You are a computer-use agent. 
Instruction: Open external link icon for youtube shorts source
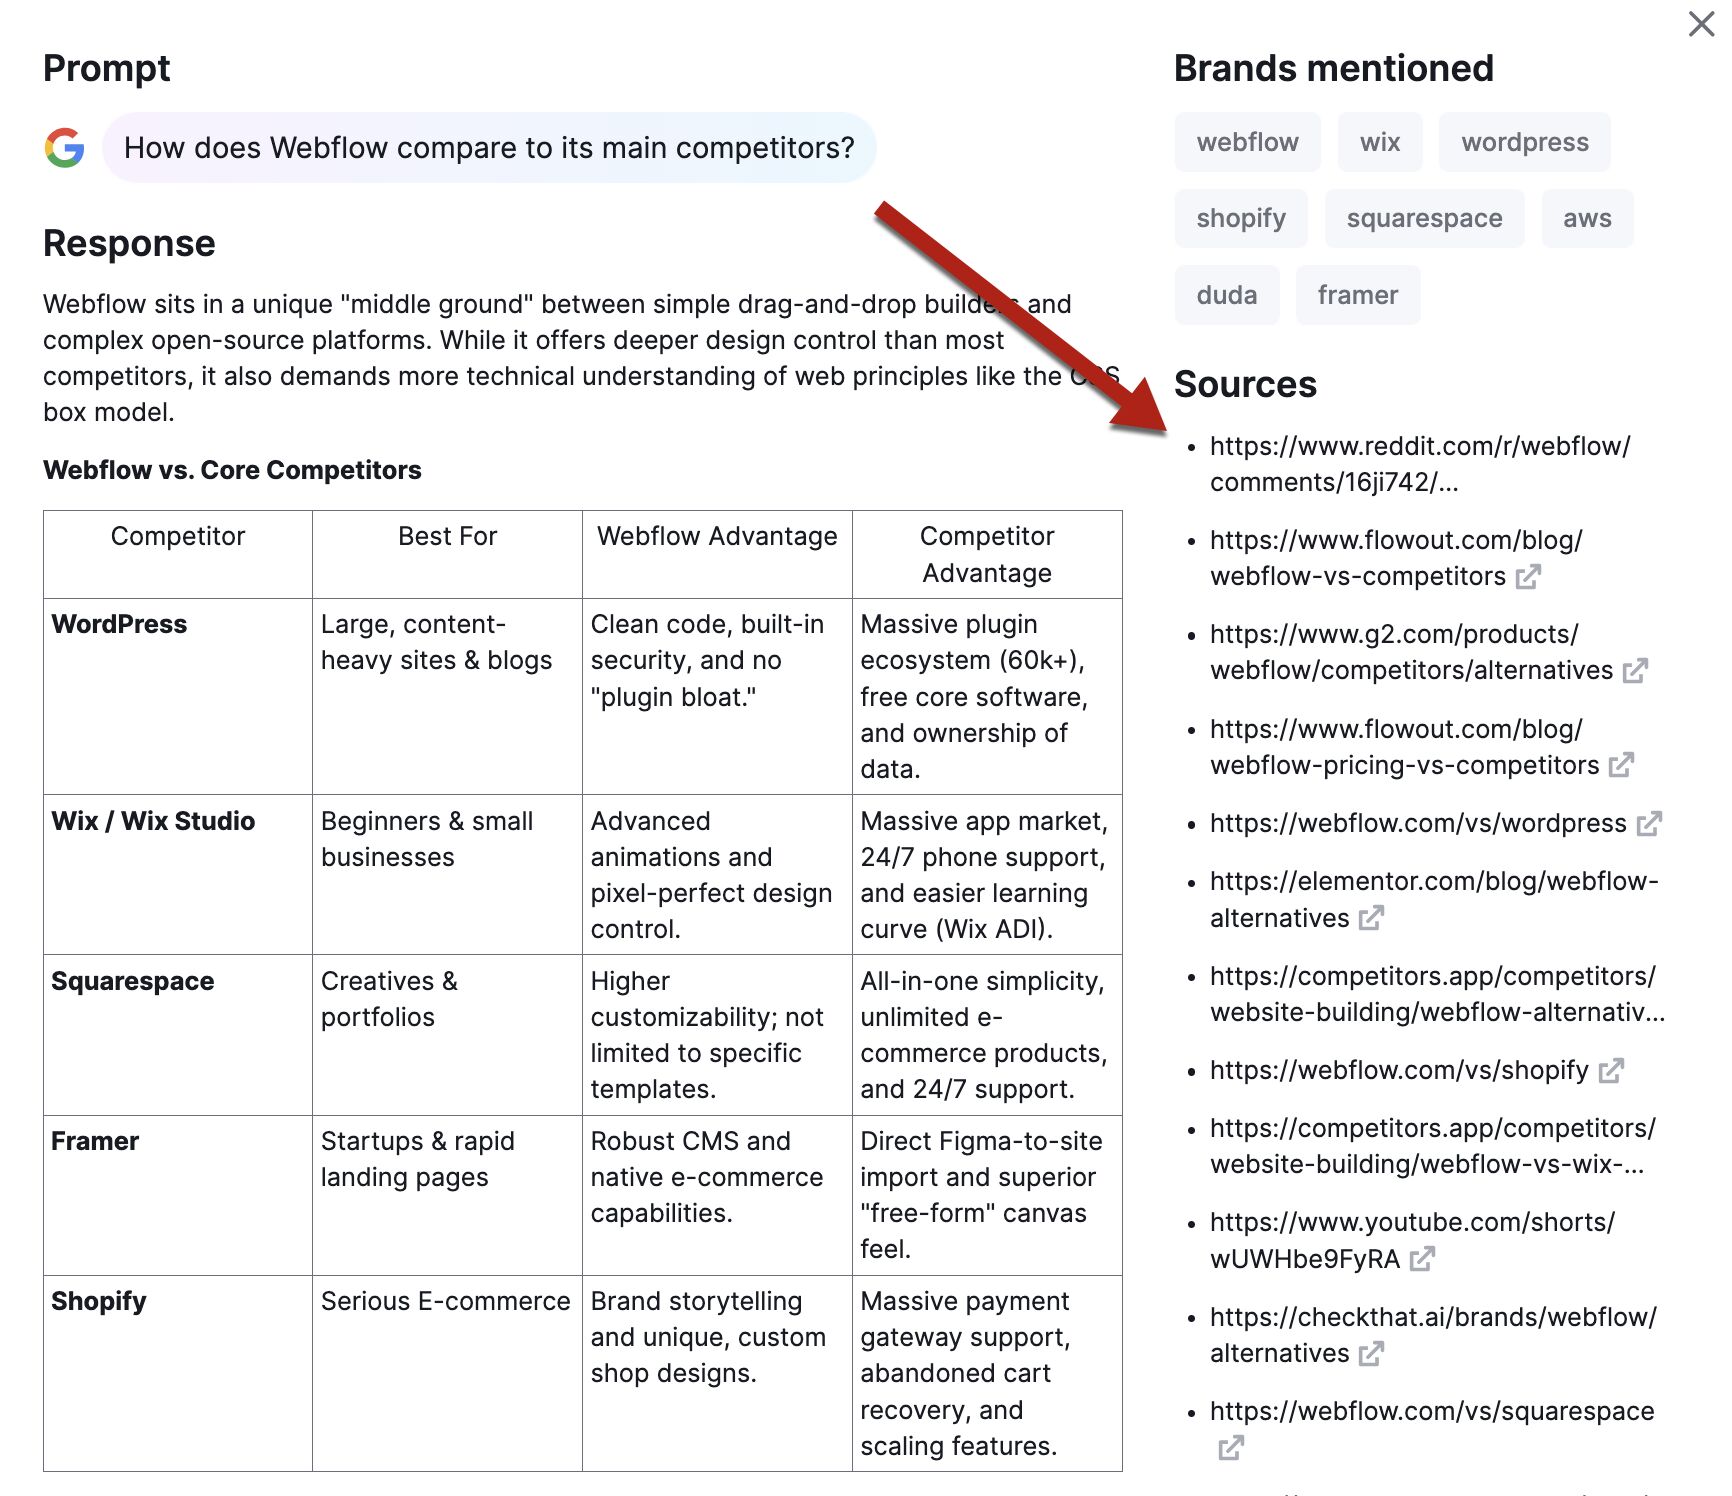coord(1422,1259)
